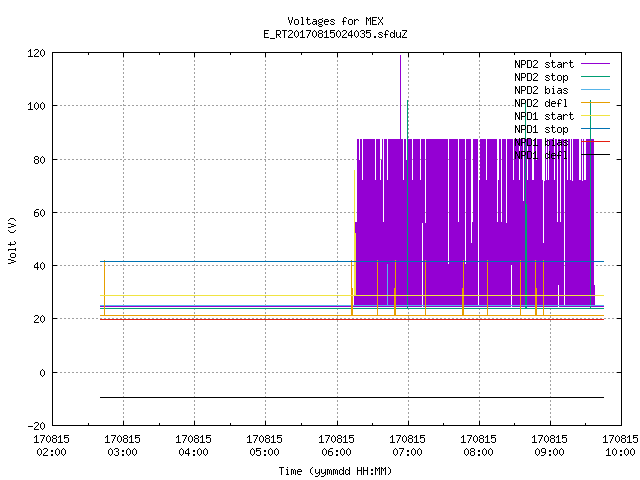Click the y-axis tick value 100
This screenshot has height=480, width=640.
[36, 106]
